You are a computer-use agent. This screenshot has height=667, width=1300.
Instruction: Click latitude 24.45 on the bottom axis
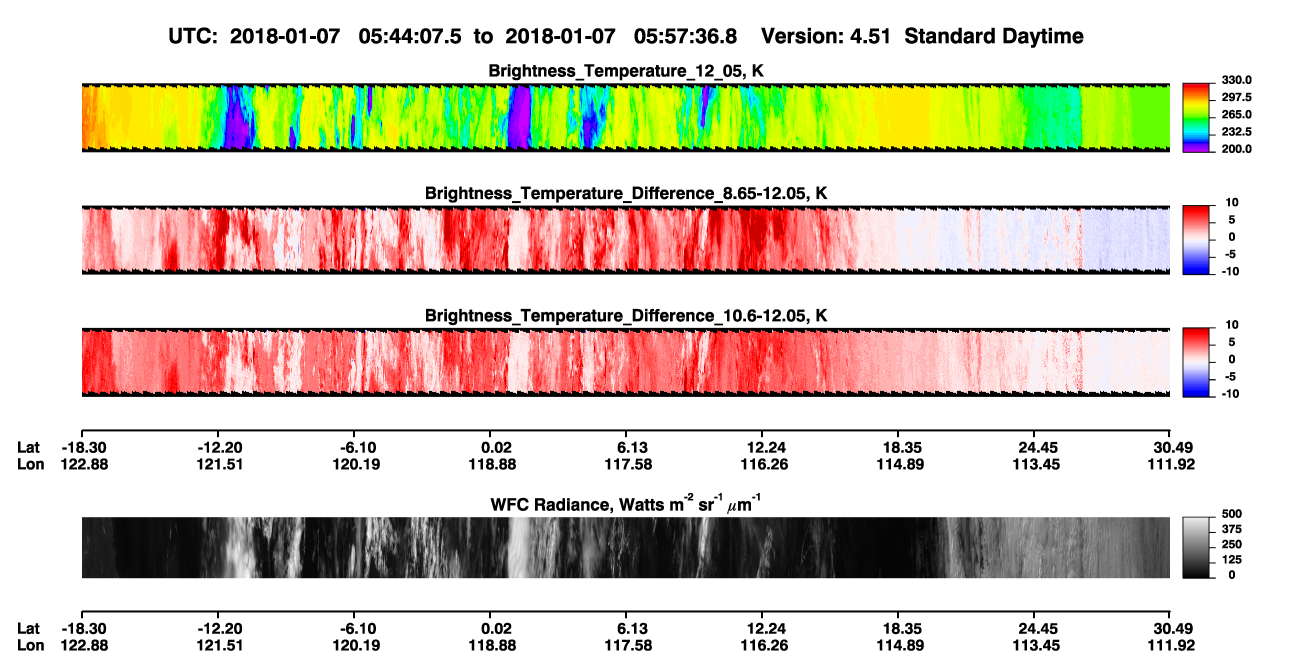1035,629
